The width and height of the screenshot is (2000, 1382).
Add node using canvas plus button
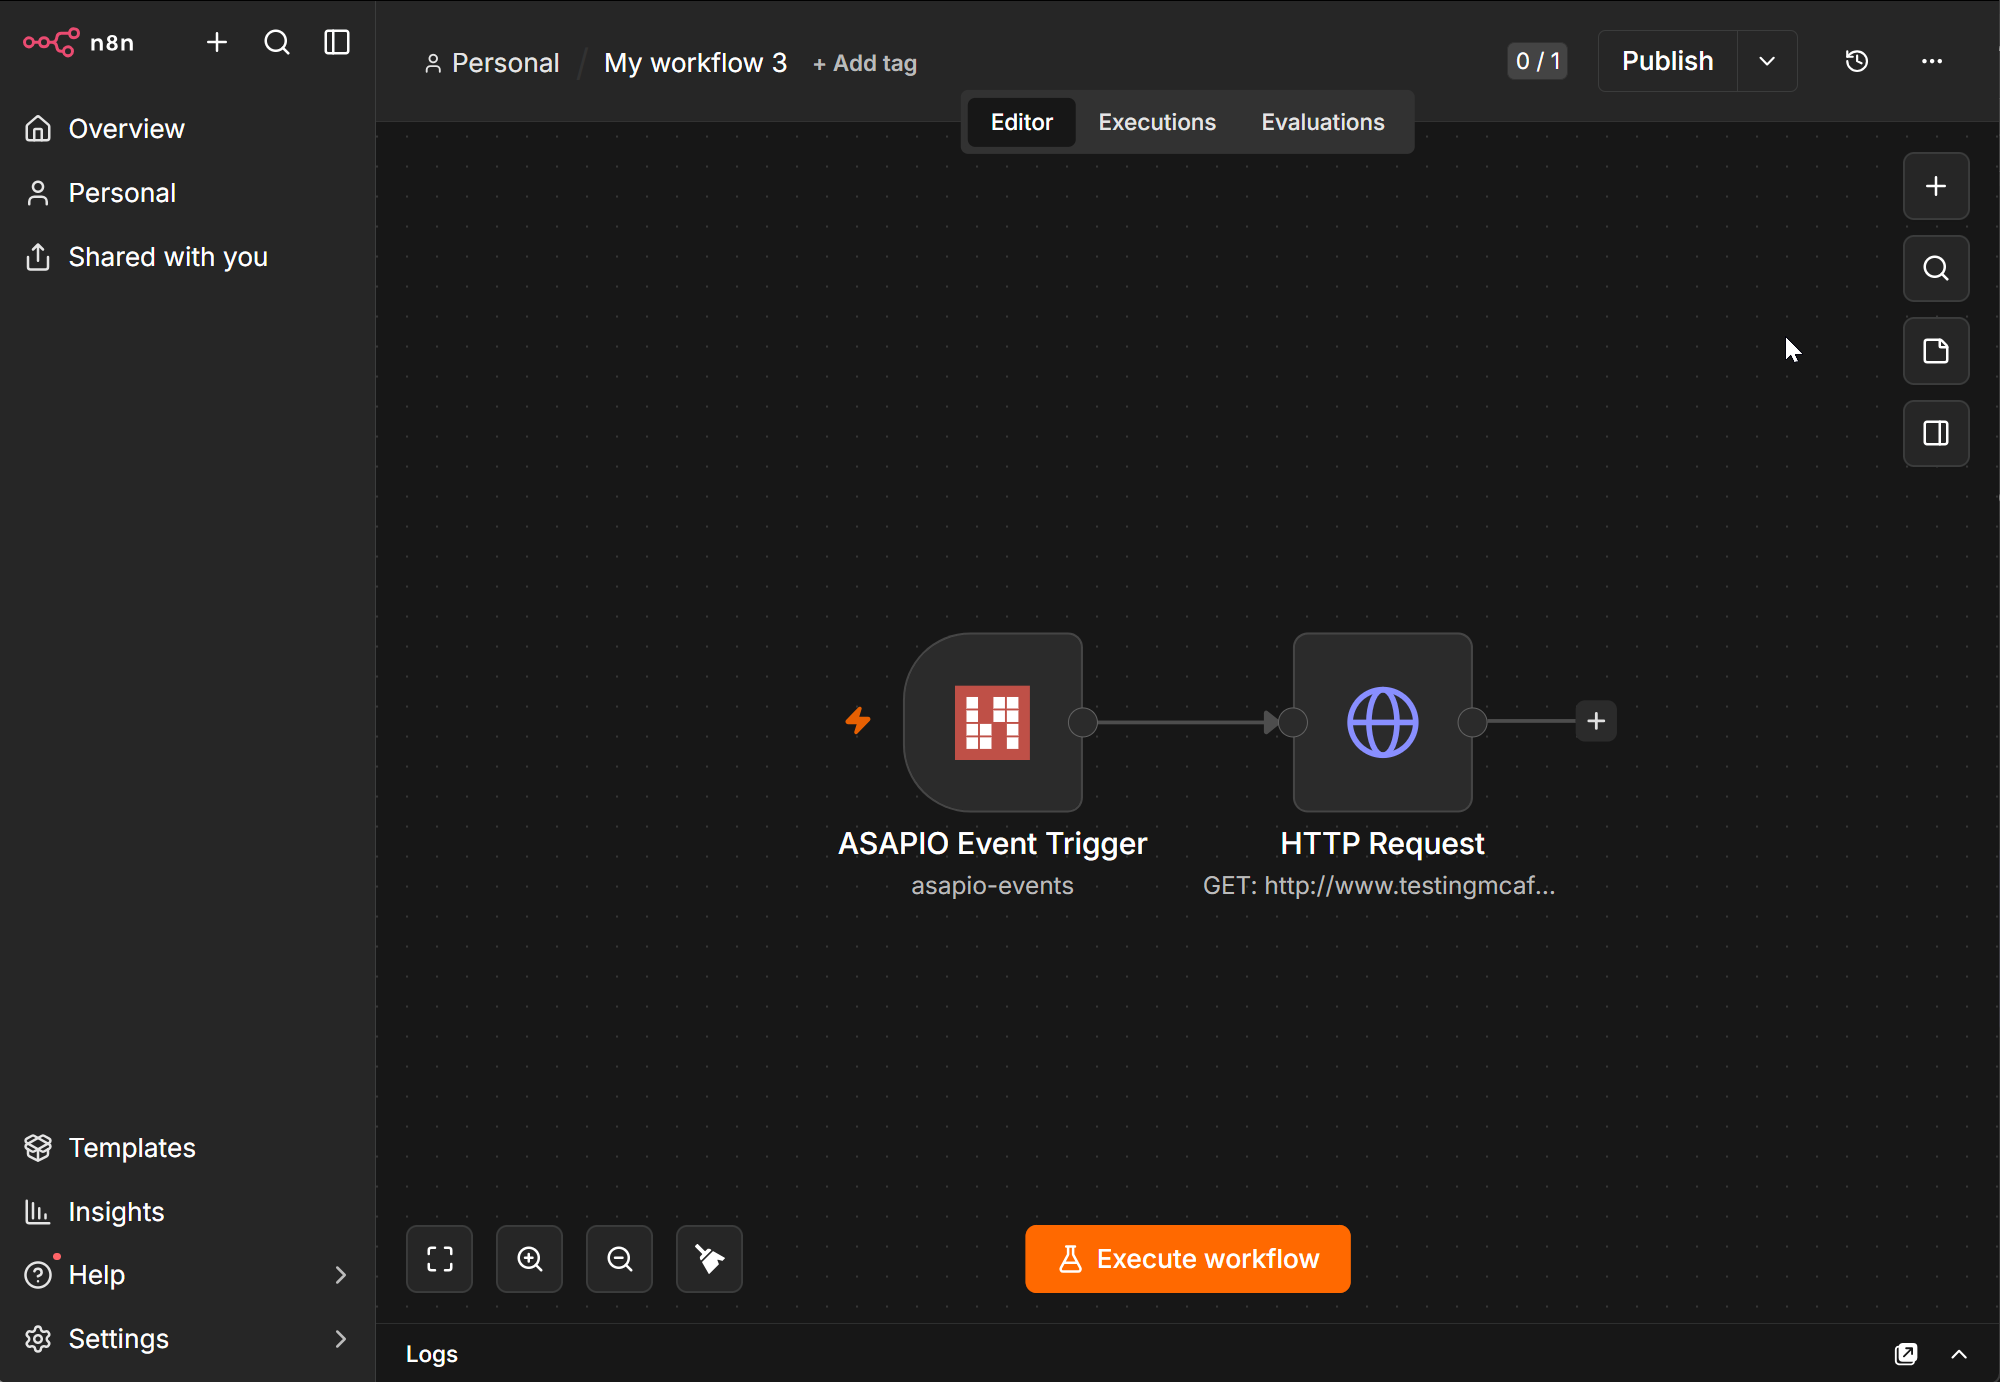pyautogui.click(x=1936, y=186)
